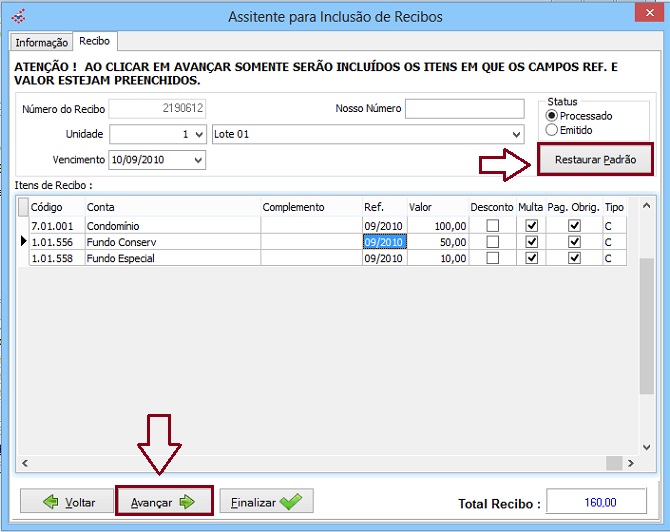The width and height of the screenshot is (670, 532).
Task: Select the Emitido status radio button
Action: [551, 130]
